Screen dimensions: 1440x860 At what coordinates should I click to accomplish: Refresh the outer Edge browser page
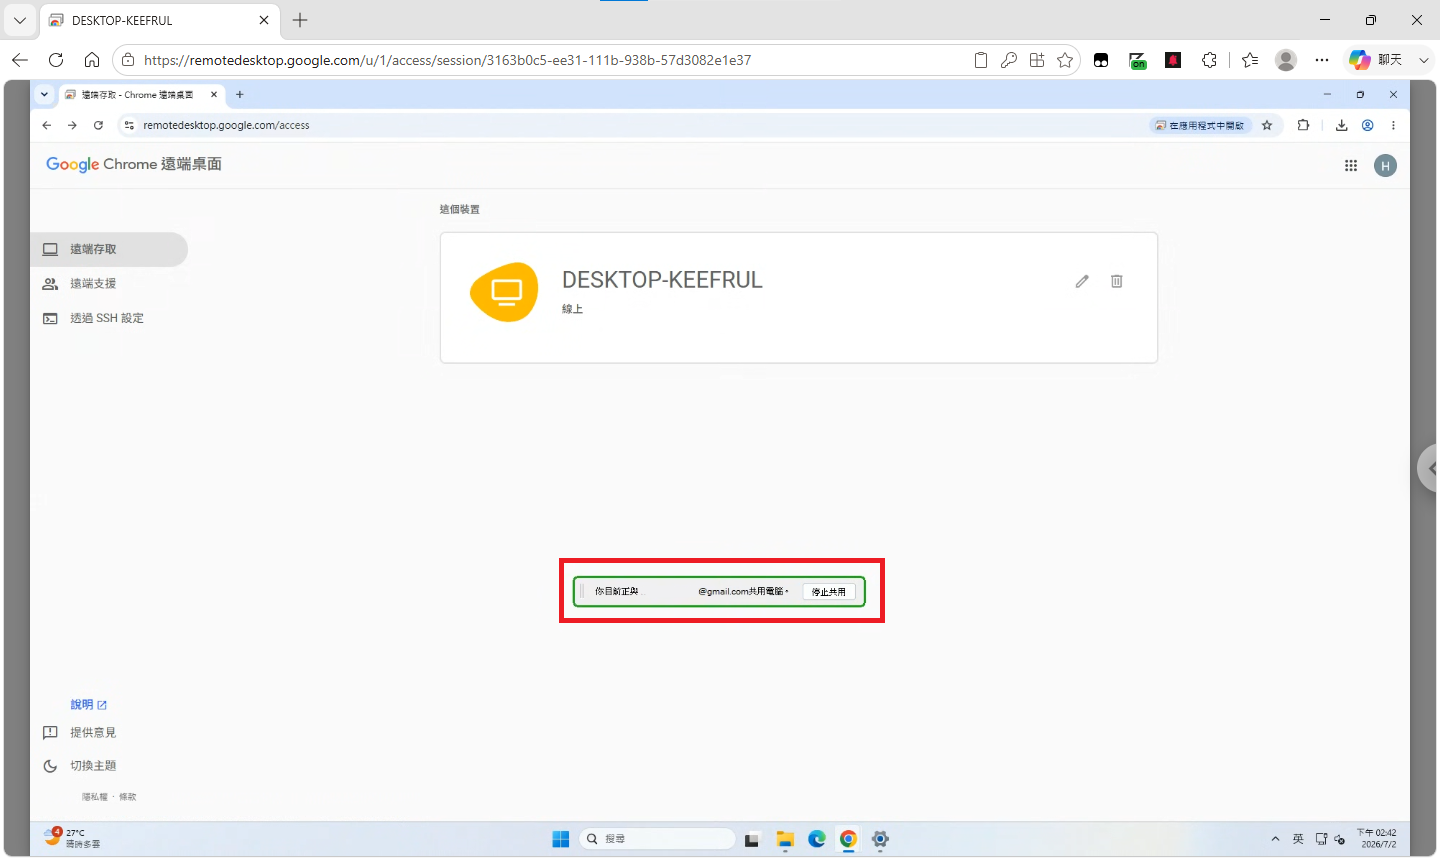click(x=56, y=60)
